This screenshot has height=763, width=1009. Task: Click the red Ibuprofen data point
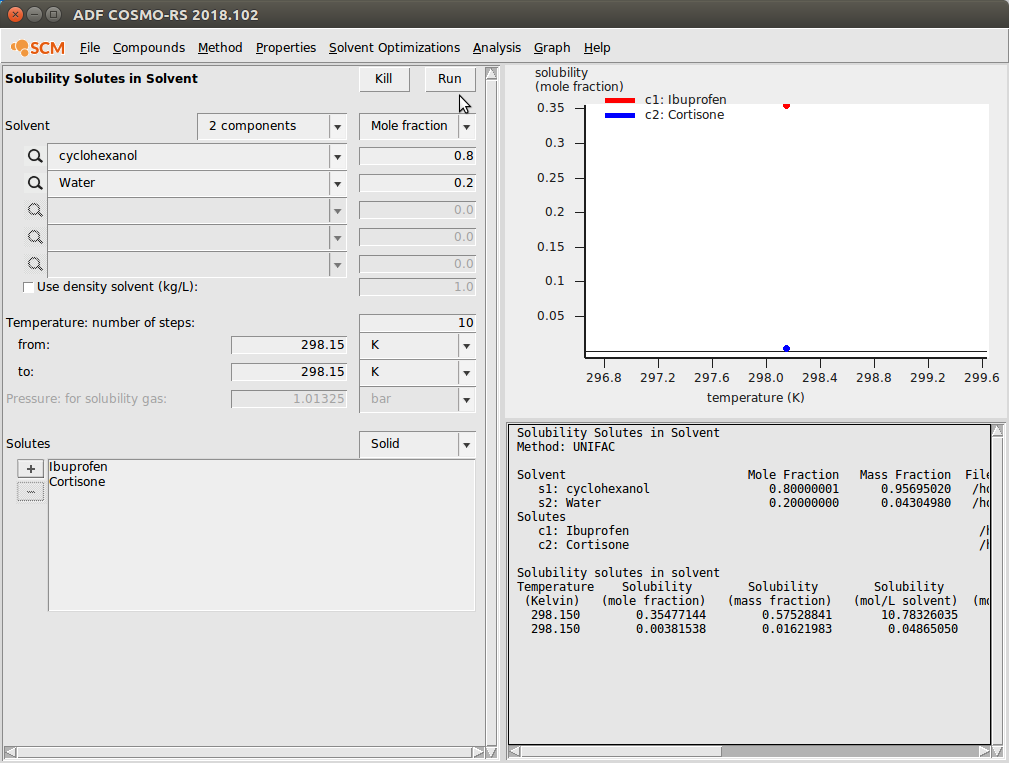point(786,106)
